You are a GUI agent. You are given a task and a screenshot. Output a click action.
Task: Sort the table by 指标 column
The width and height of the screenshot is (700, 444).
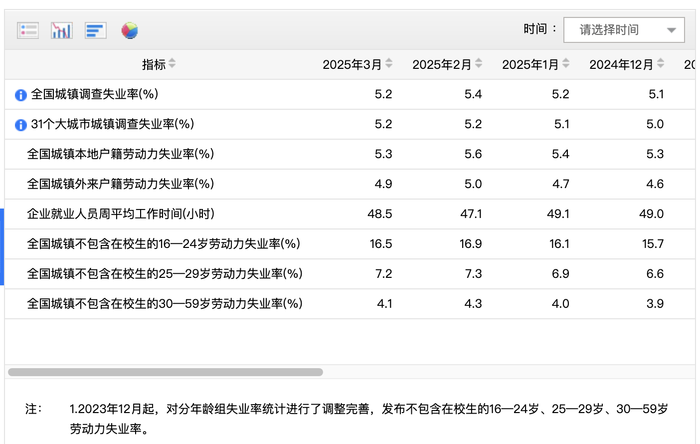tap(172, 64)
